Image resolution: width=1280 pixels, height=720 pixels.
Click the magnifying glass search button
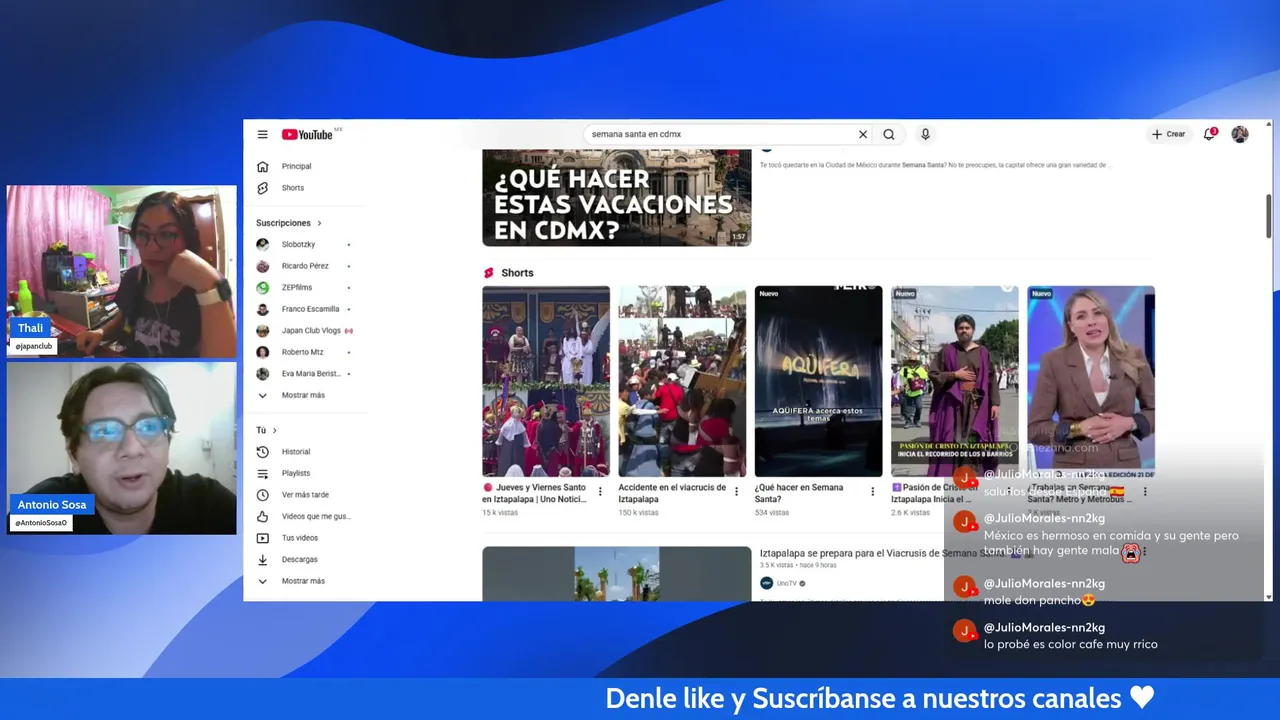(889, 134)
